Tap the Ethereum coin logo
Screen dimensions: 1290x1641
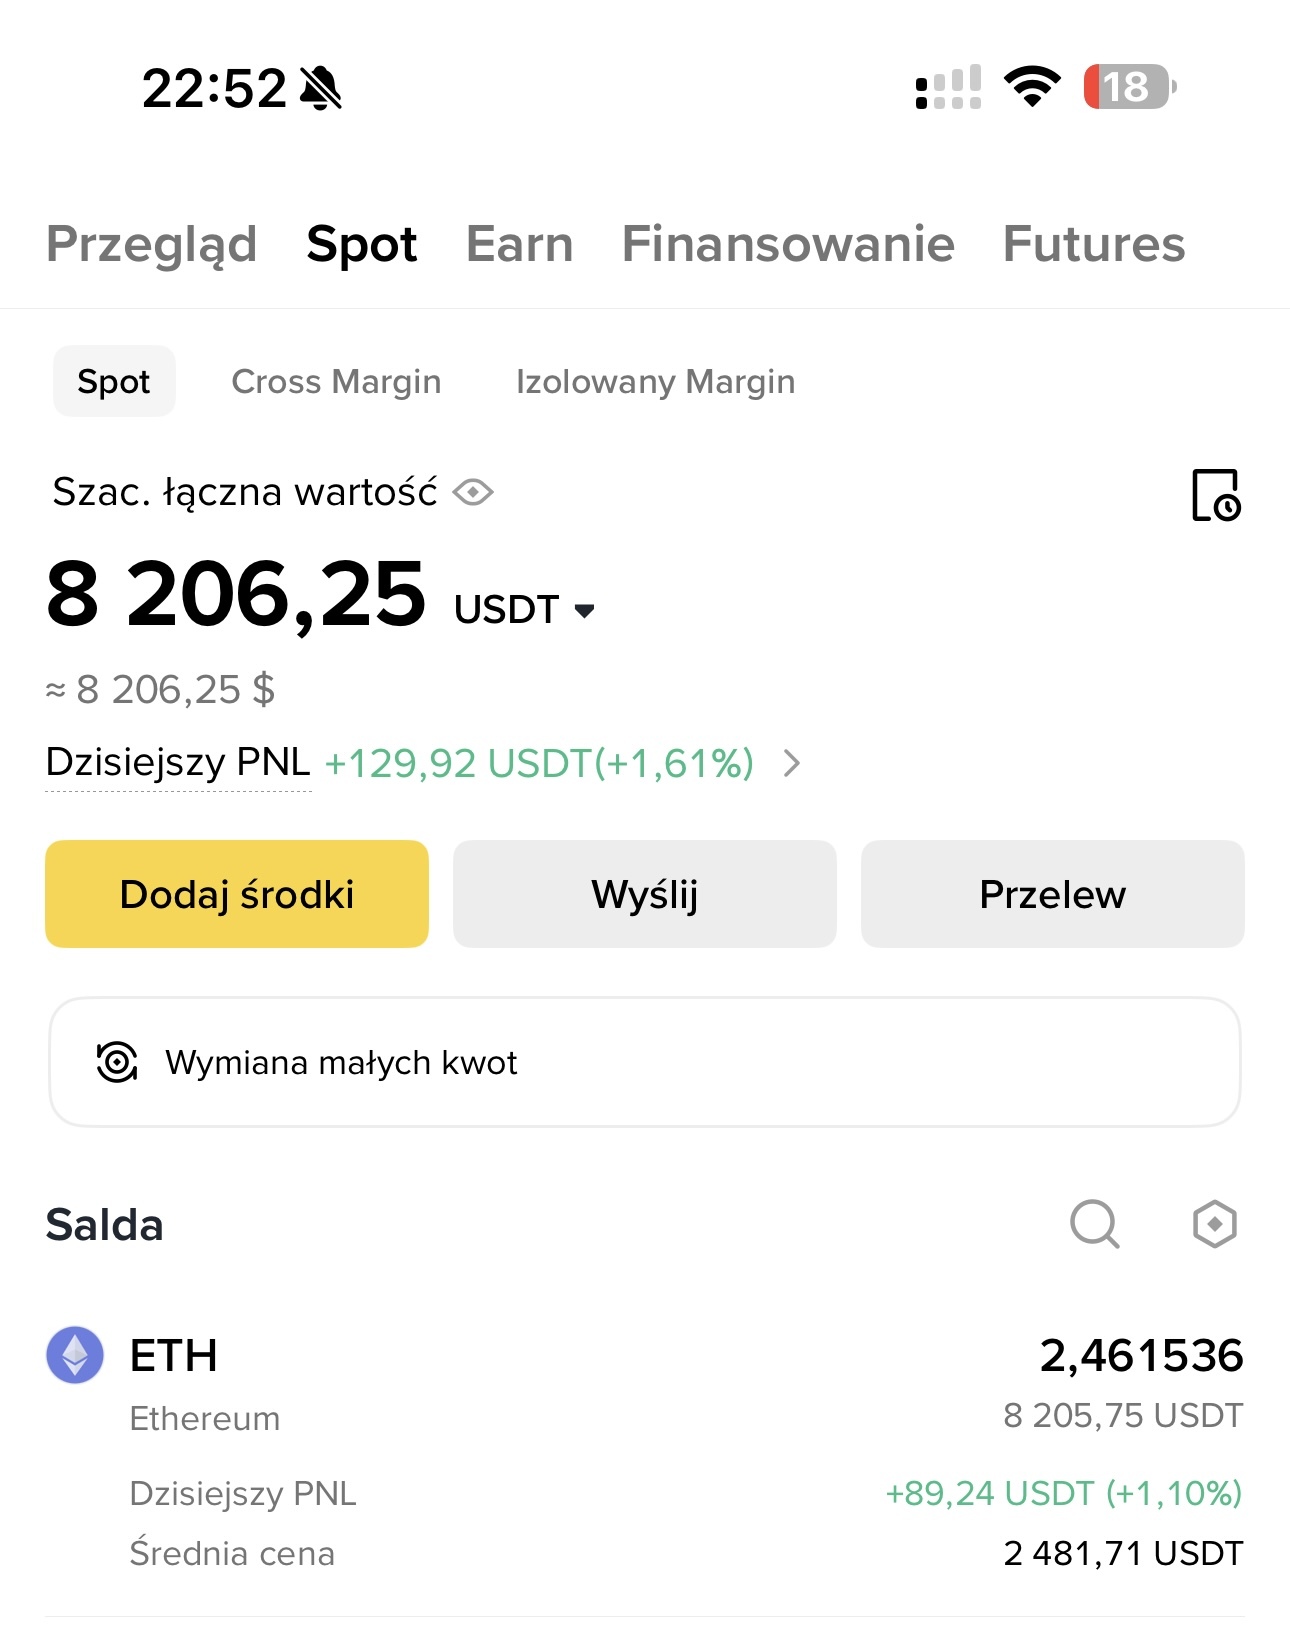(75, 1355)
